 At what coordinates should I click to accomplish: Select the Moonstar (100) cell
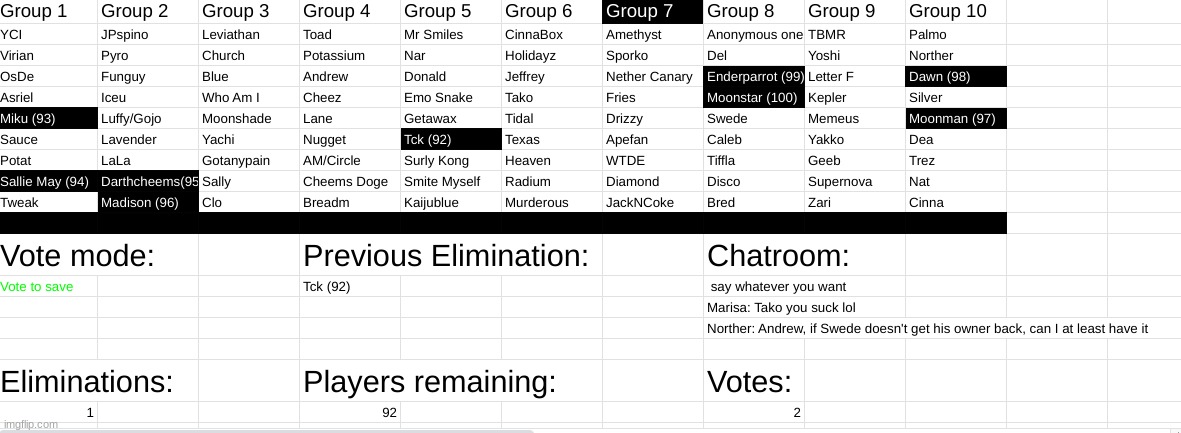click(x=754, y=98)
